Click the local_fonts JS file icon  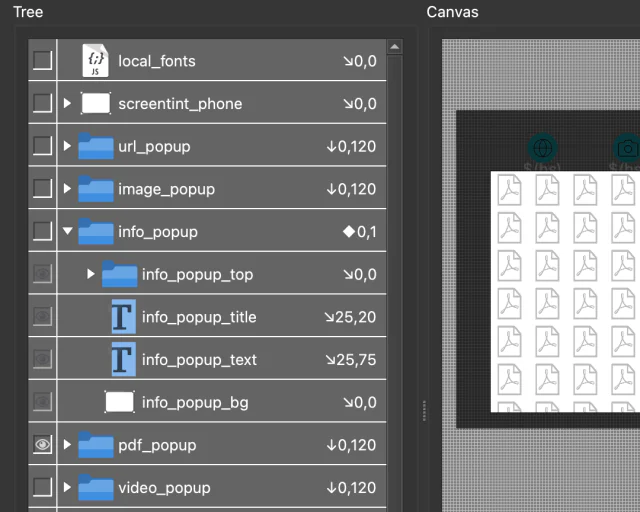click(x=96, y=60)
